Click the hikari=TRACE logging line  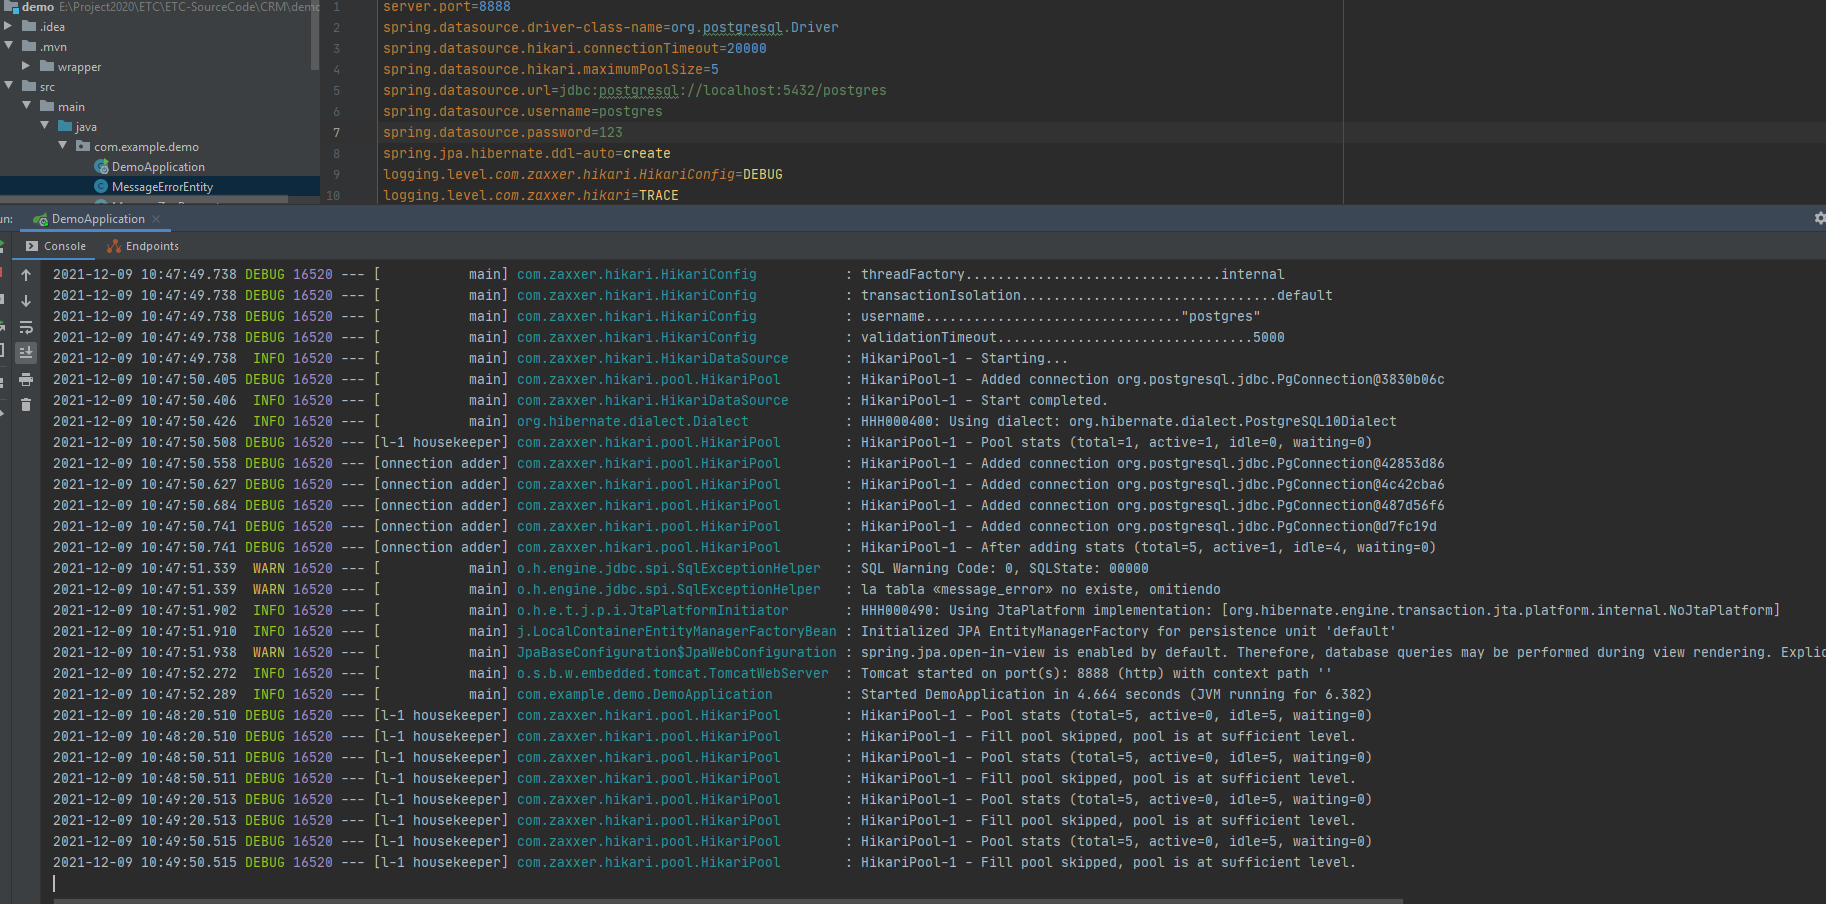click(x=530, y=196)
